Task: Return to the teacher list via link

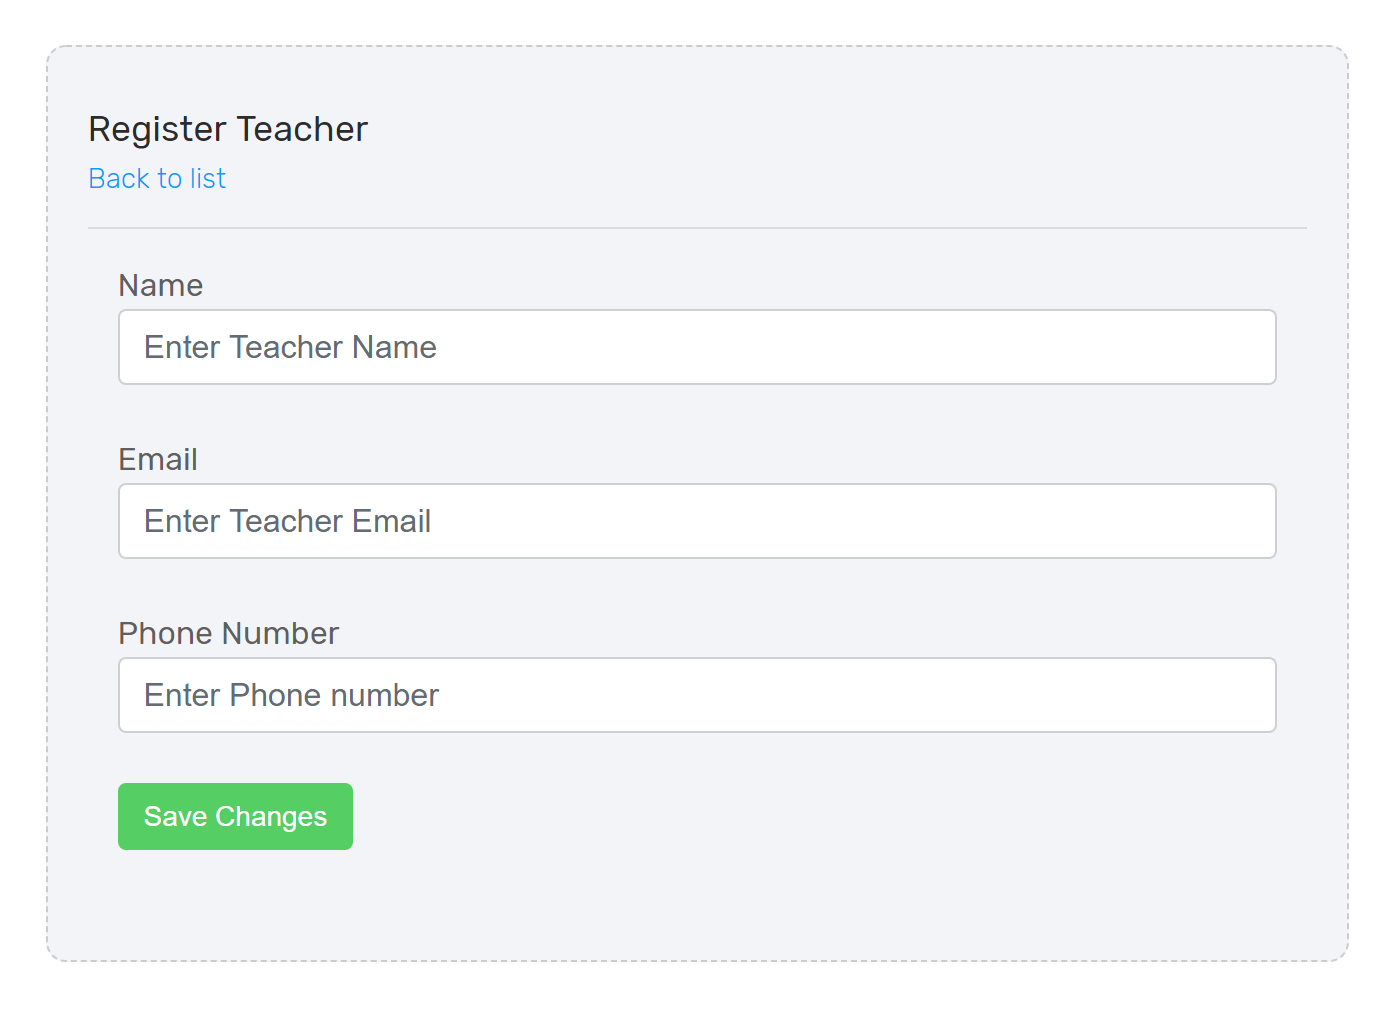Action: coord(157,178)
